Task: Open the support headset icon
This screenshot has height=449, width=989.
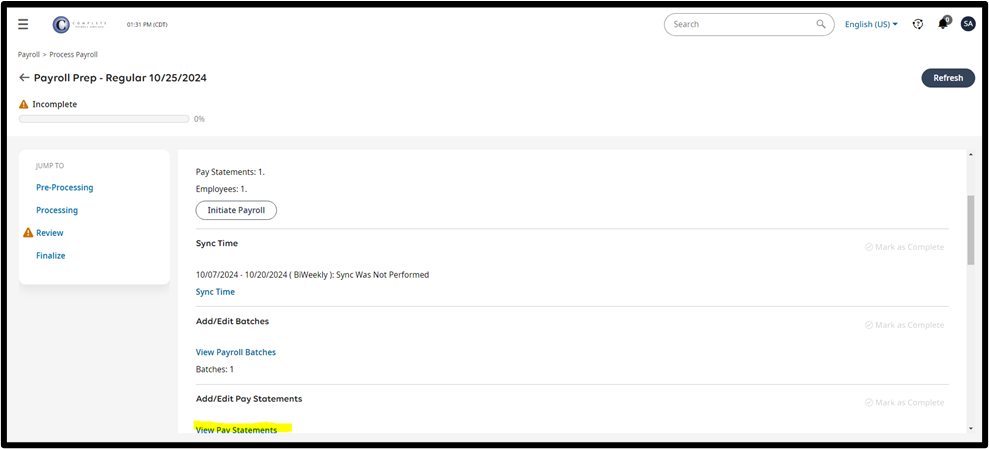Action: tap(918, 24)
